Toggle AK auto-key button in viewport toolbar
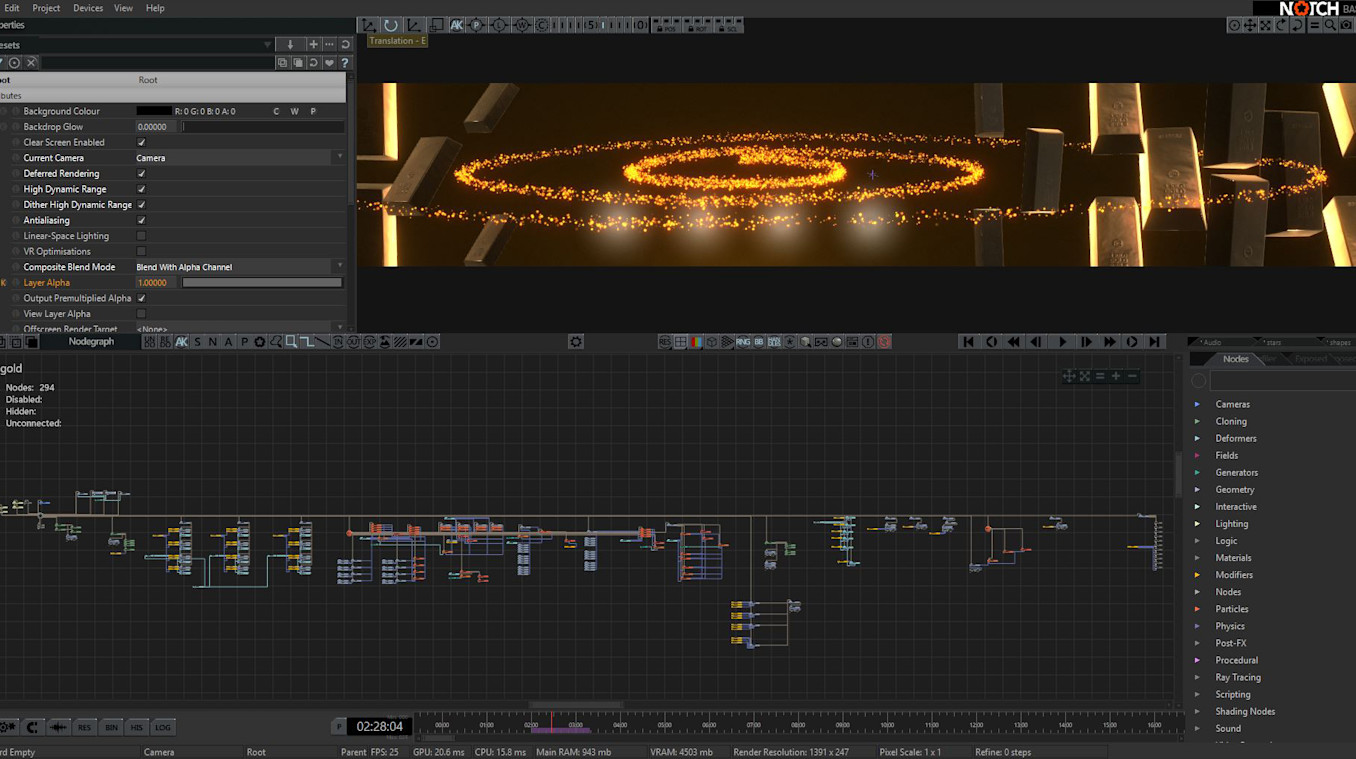The height and width of the screenshot is (759, 1356). pos(456,25)
